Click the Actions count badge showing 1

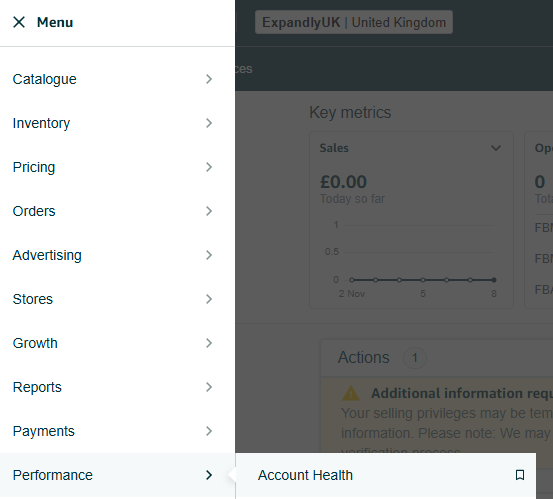415,358
